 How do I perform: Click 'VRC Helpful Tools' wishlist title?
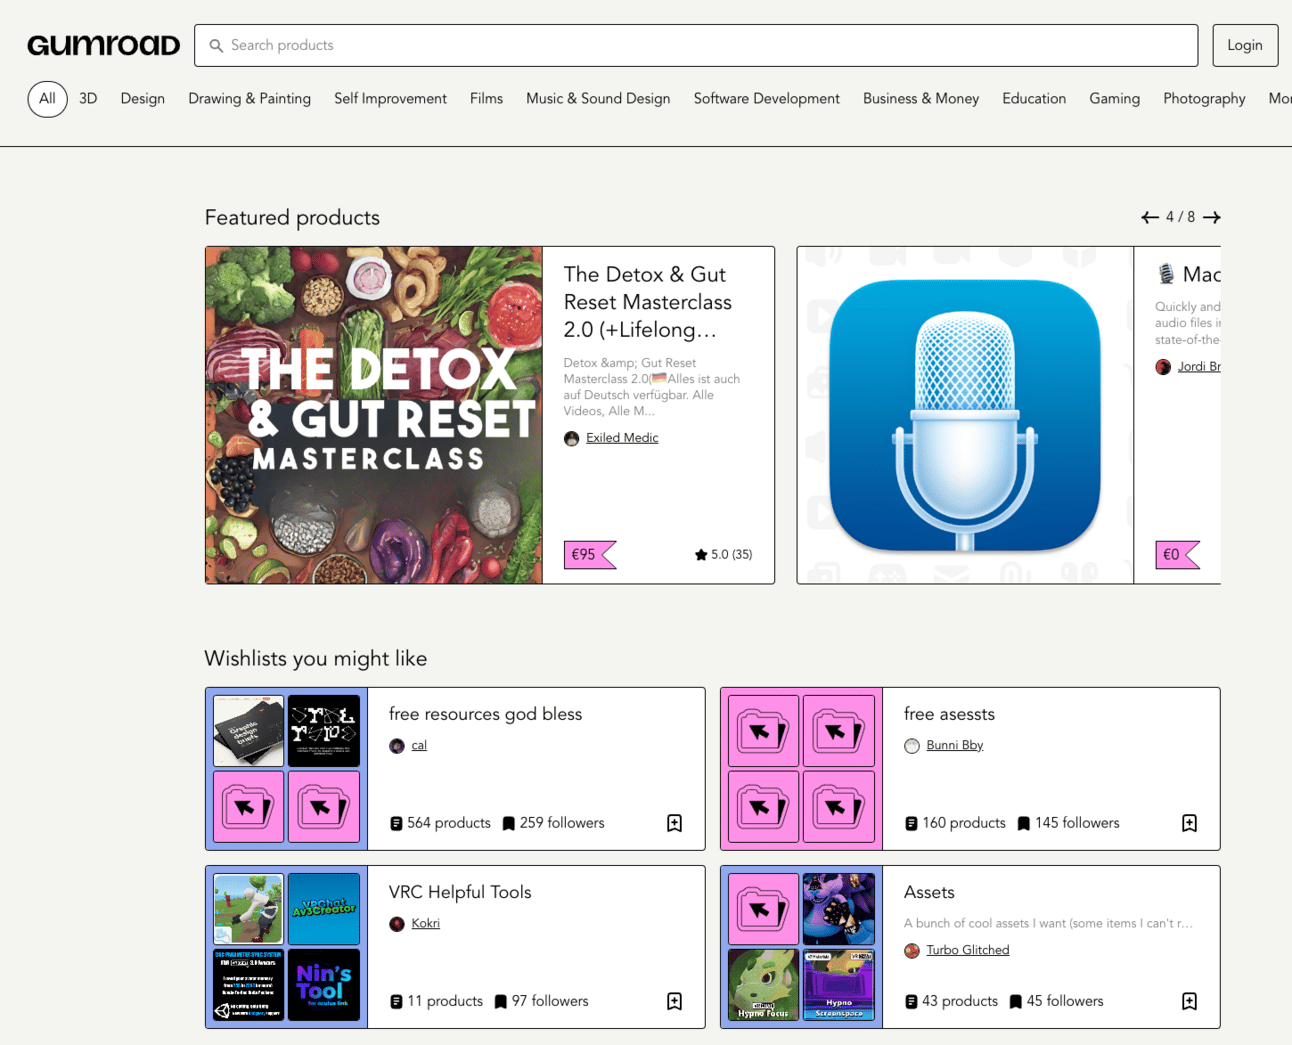coord(460,892)
